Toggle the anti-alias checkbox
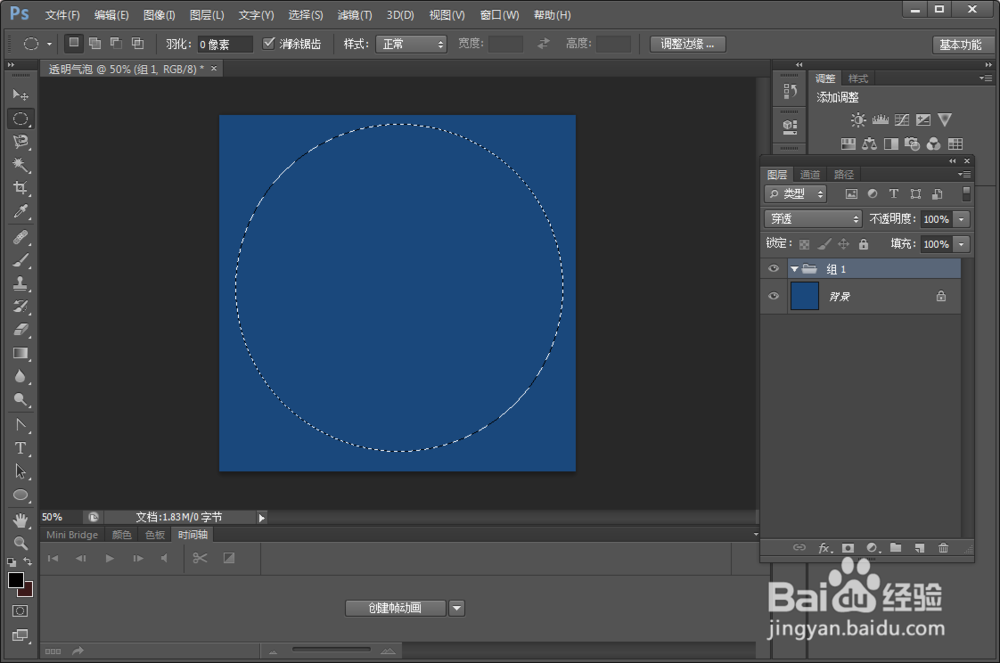The width and height of the screenshot is (1000, 663). click(268, 43)
